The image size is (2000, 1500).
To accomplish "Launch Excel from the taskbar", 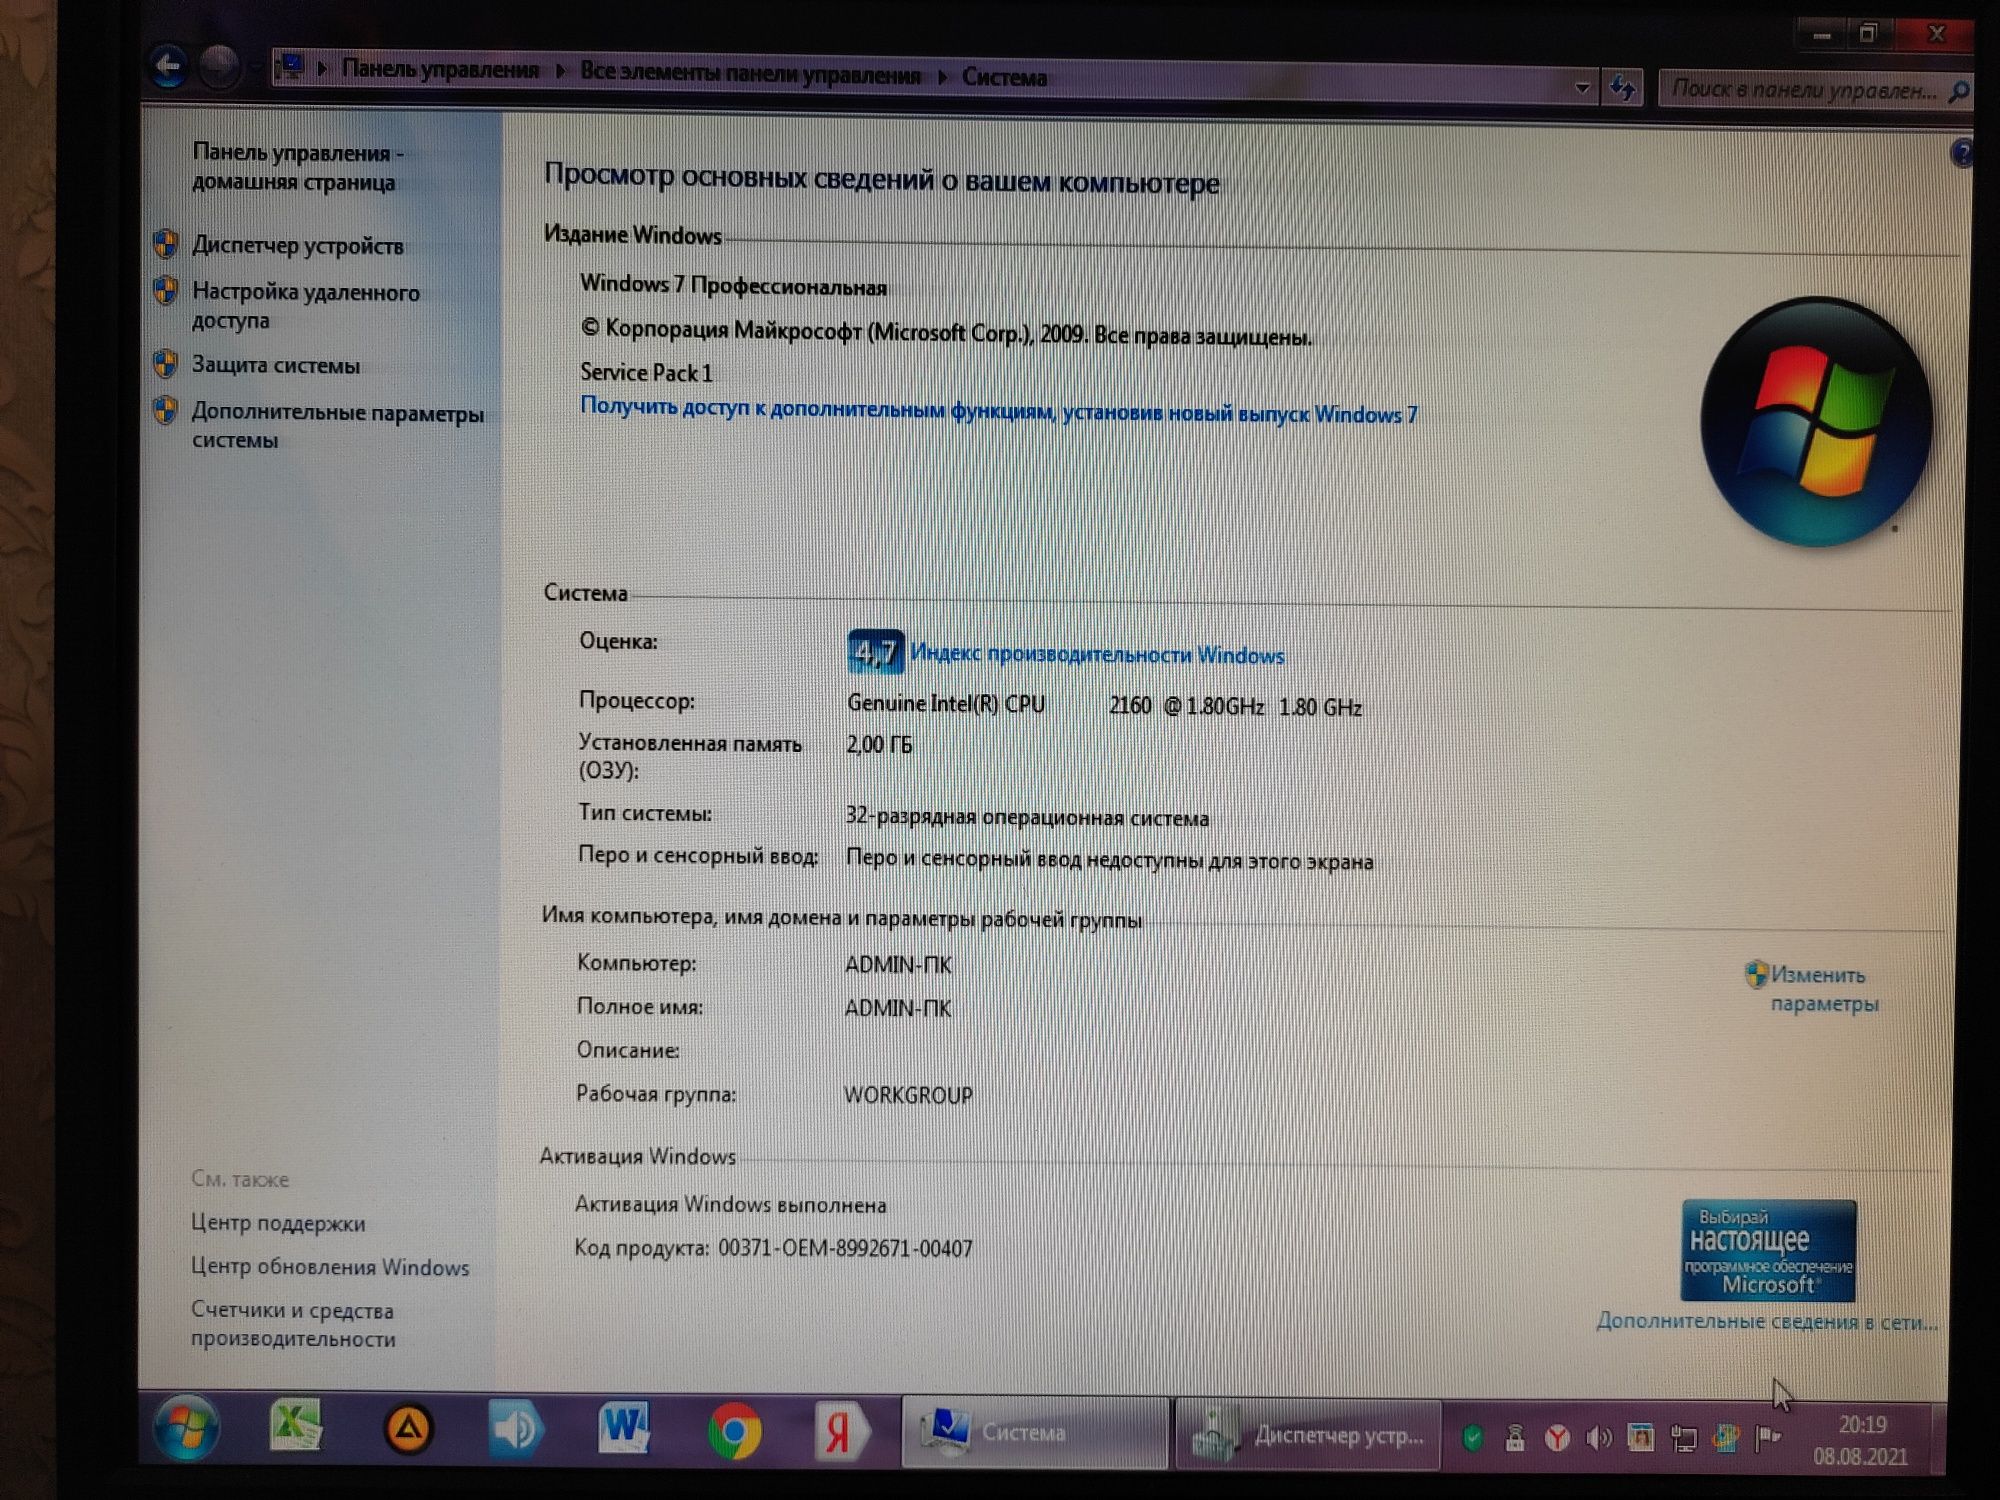I will (x=296, y=1426).
